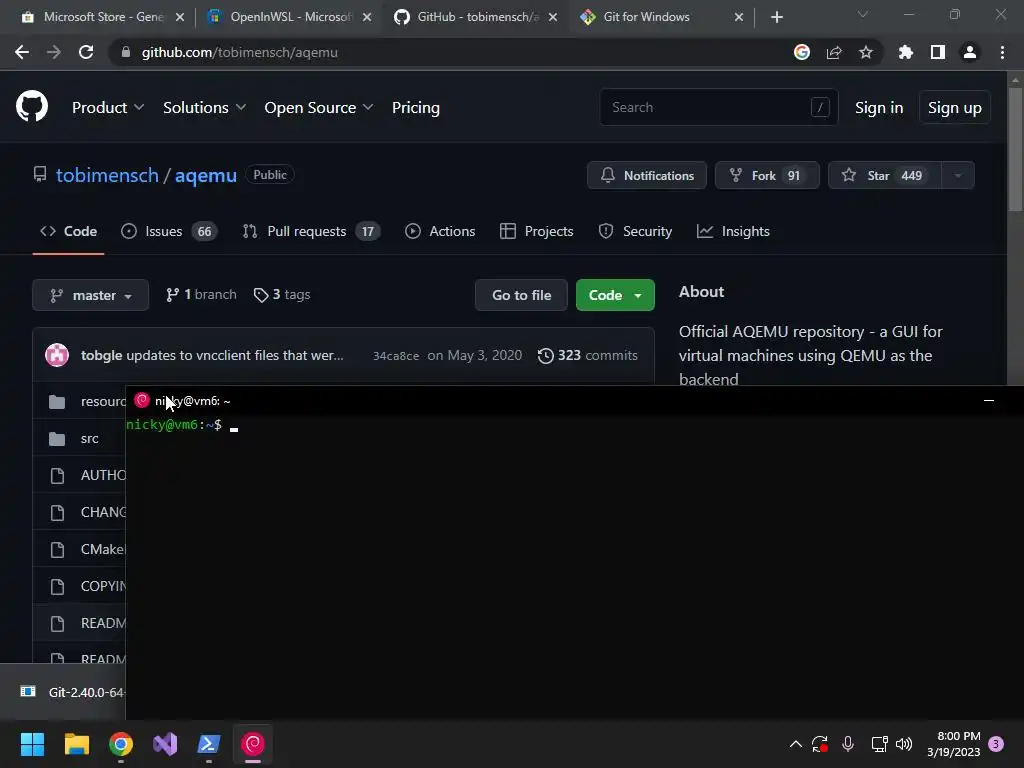Open Chrome extensions puzzle icon
The height and width of the screenshot is (768, 1024).
tap(905, 52)
